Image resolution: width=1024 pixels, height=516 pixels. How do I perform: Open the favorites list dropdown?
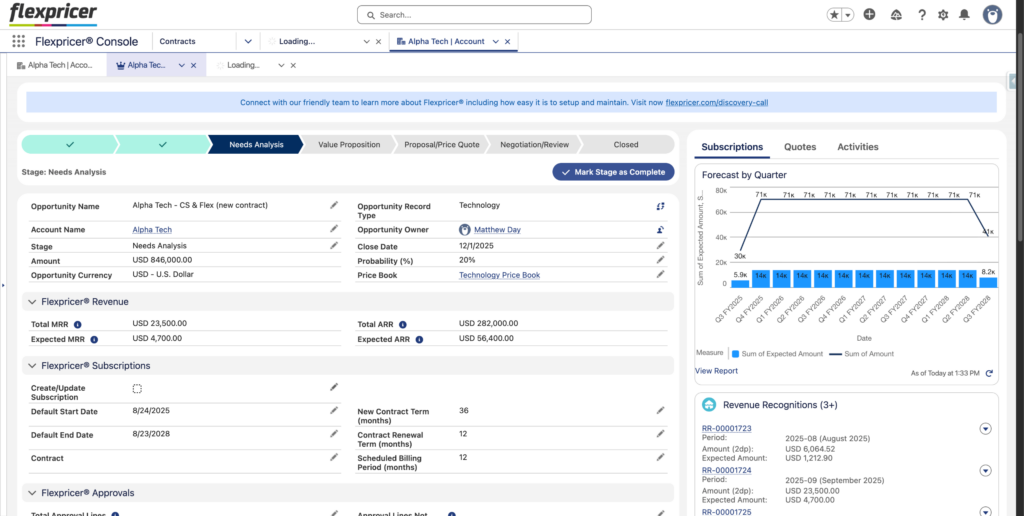click(849, 15)
